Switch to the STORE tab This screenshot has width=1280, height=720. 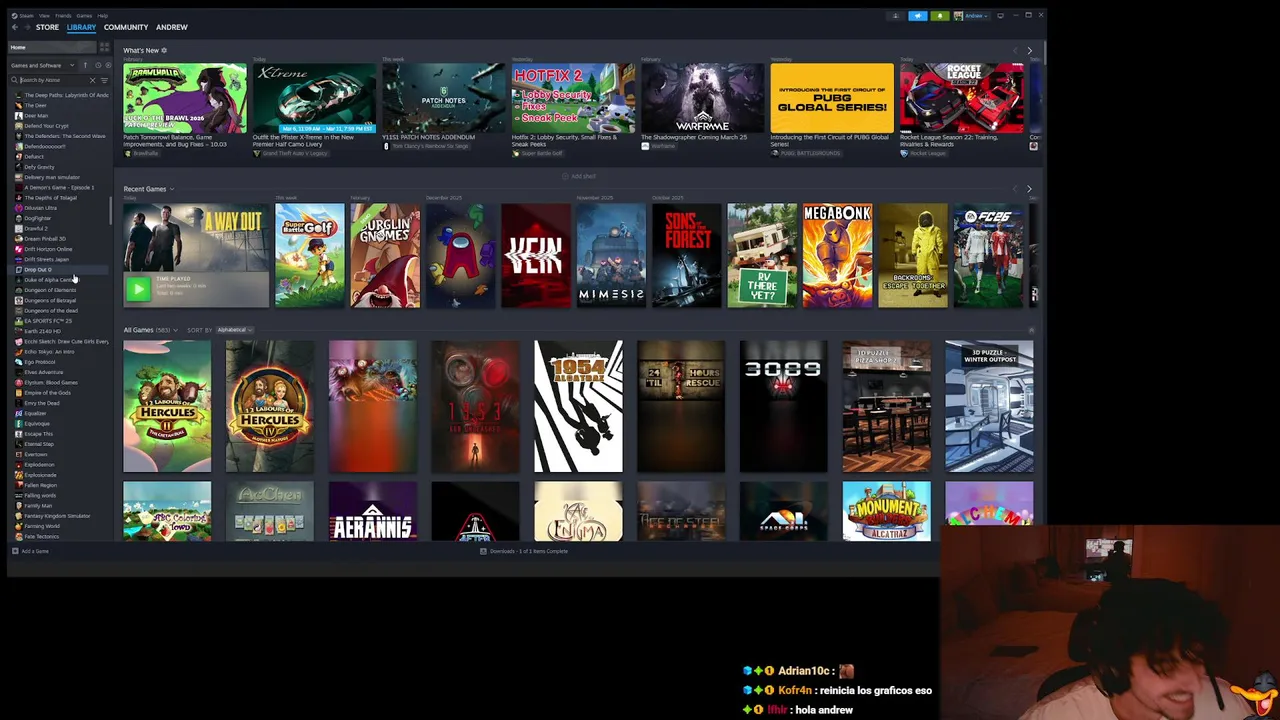tap(47, 27)
